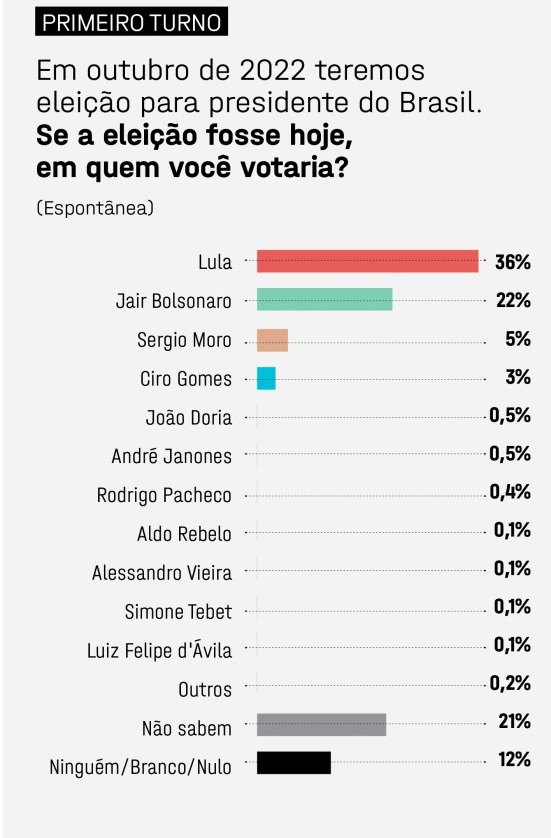551x838 pixels.
Task: Click the Simone Tebet label
Action: (x=179, y=612)
